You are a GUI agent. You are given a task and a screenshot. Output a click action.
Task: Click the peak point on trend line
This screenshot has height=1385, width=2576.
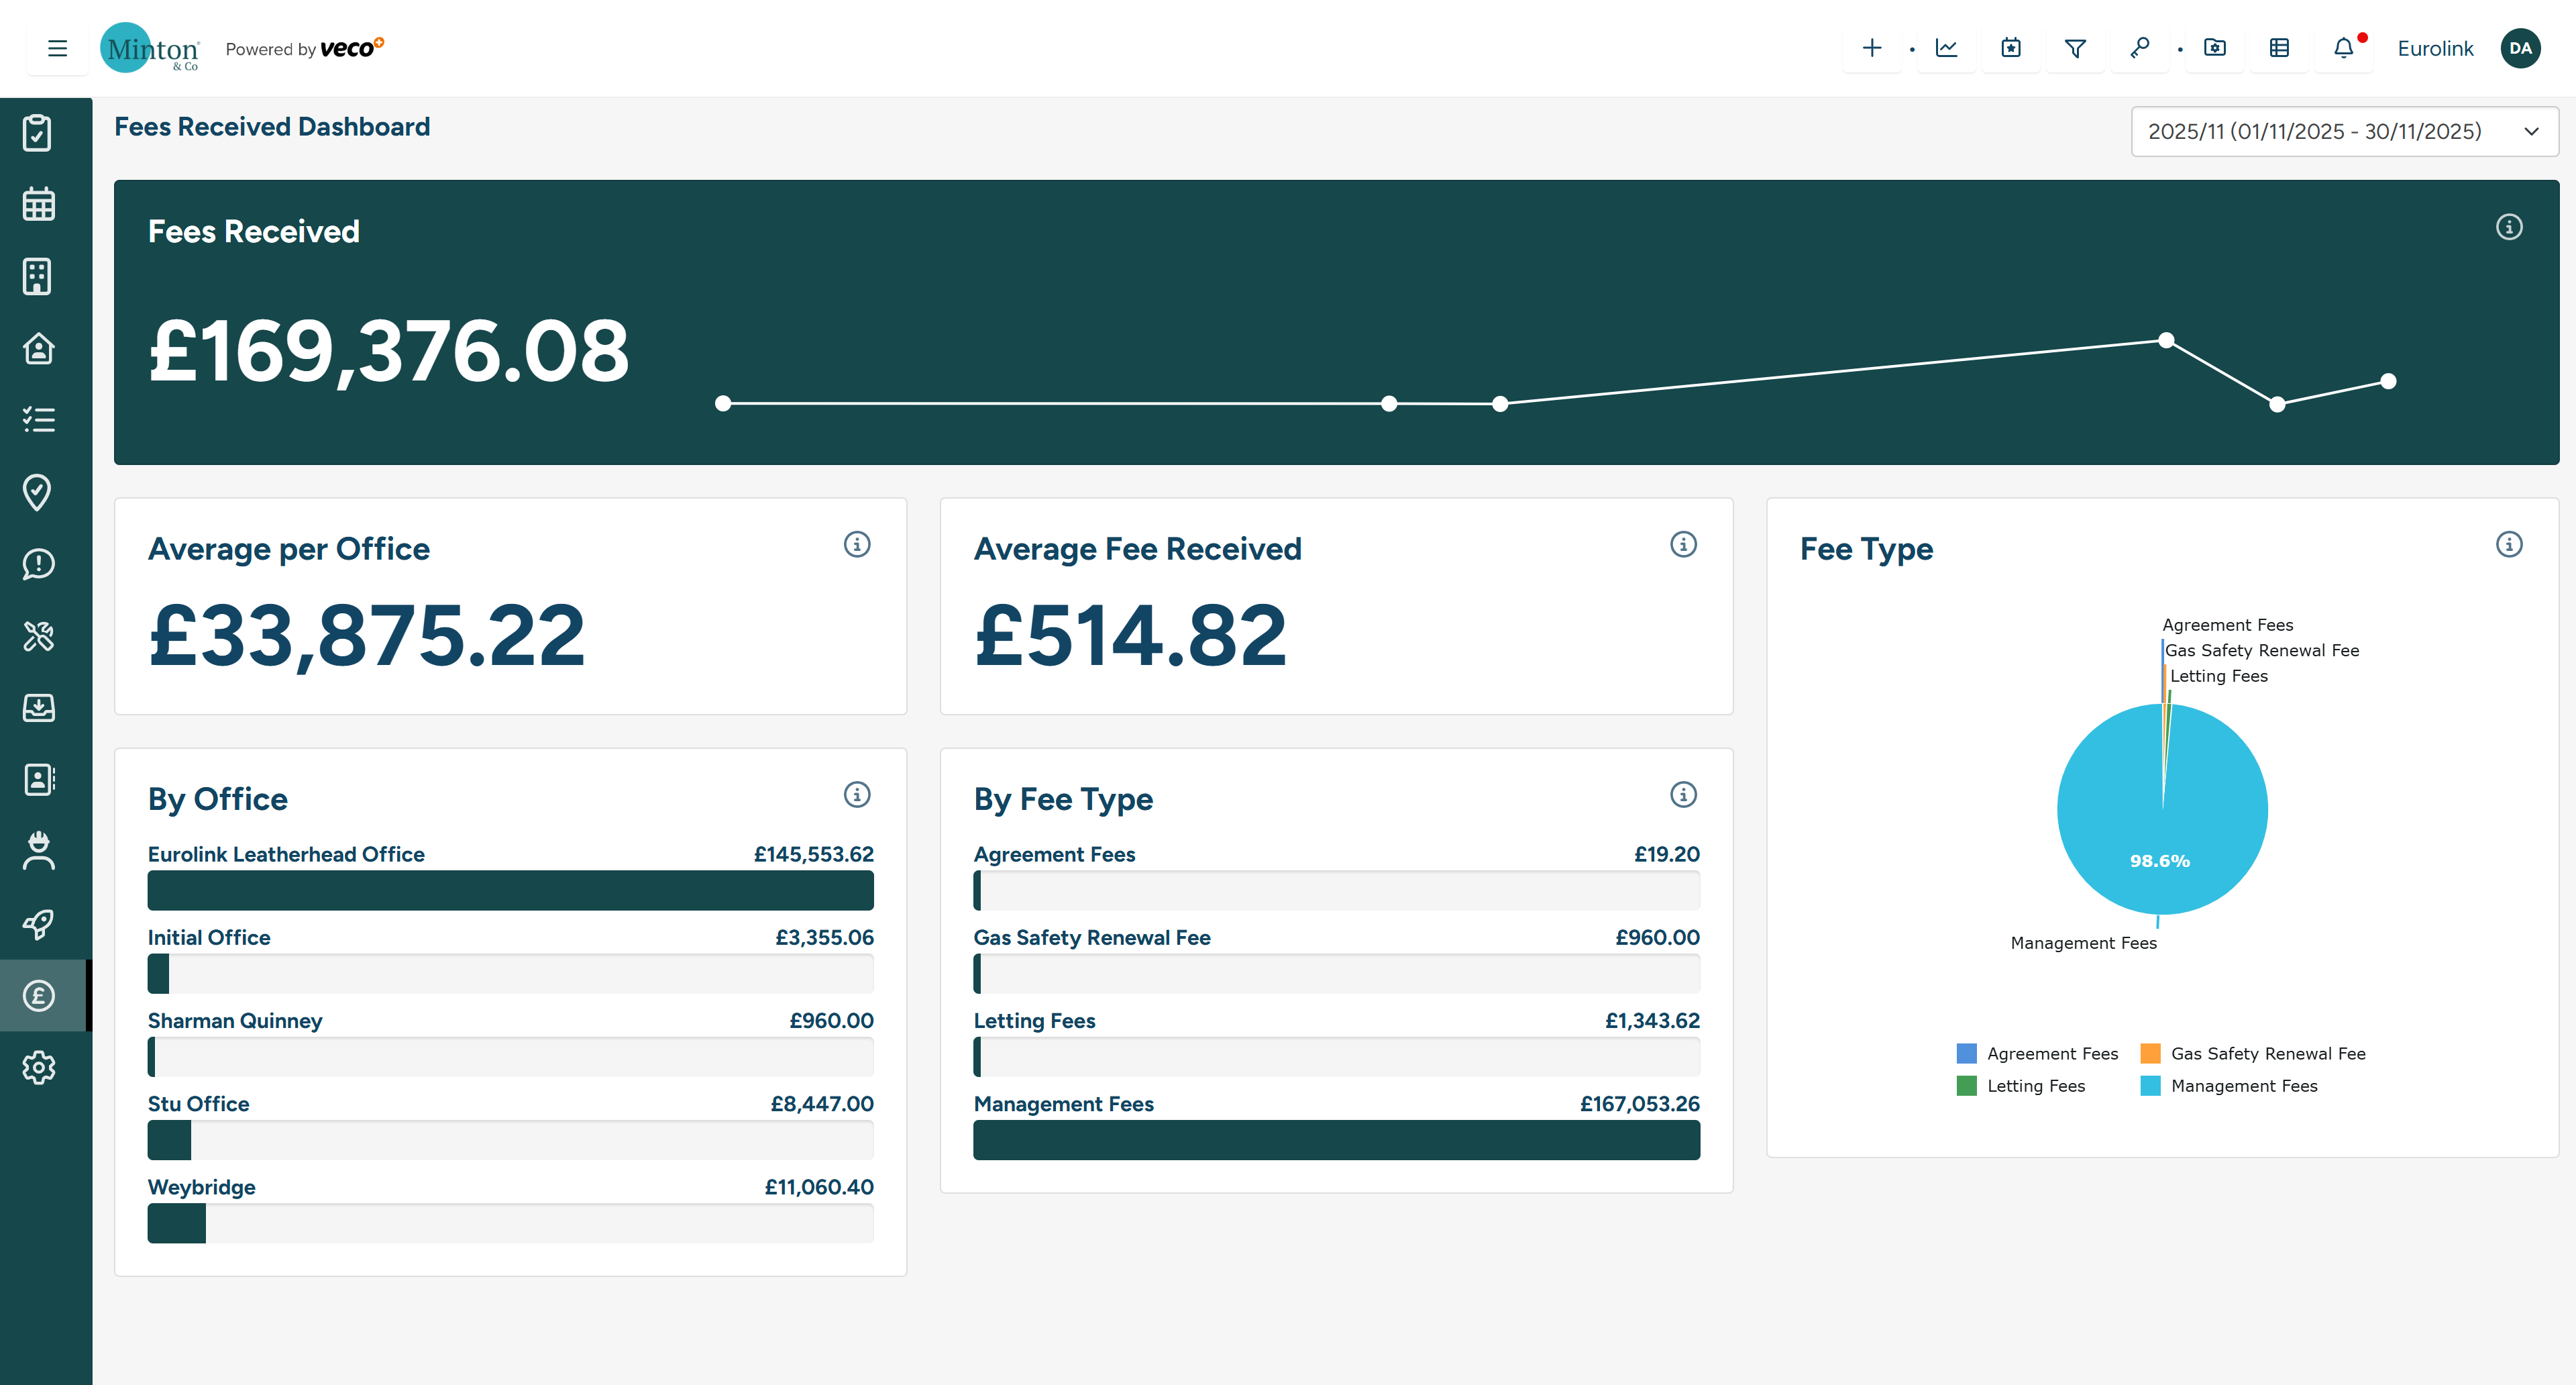[2166, 340]
